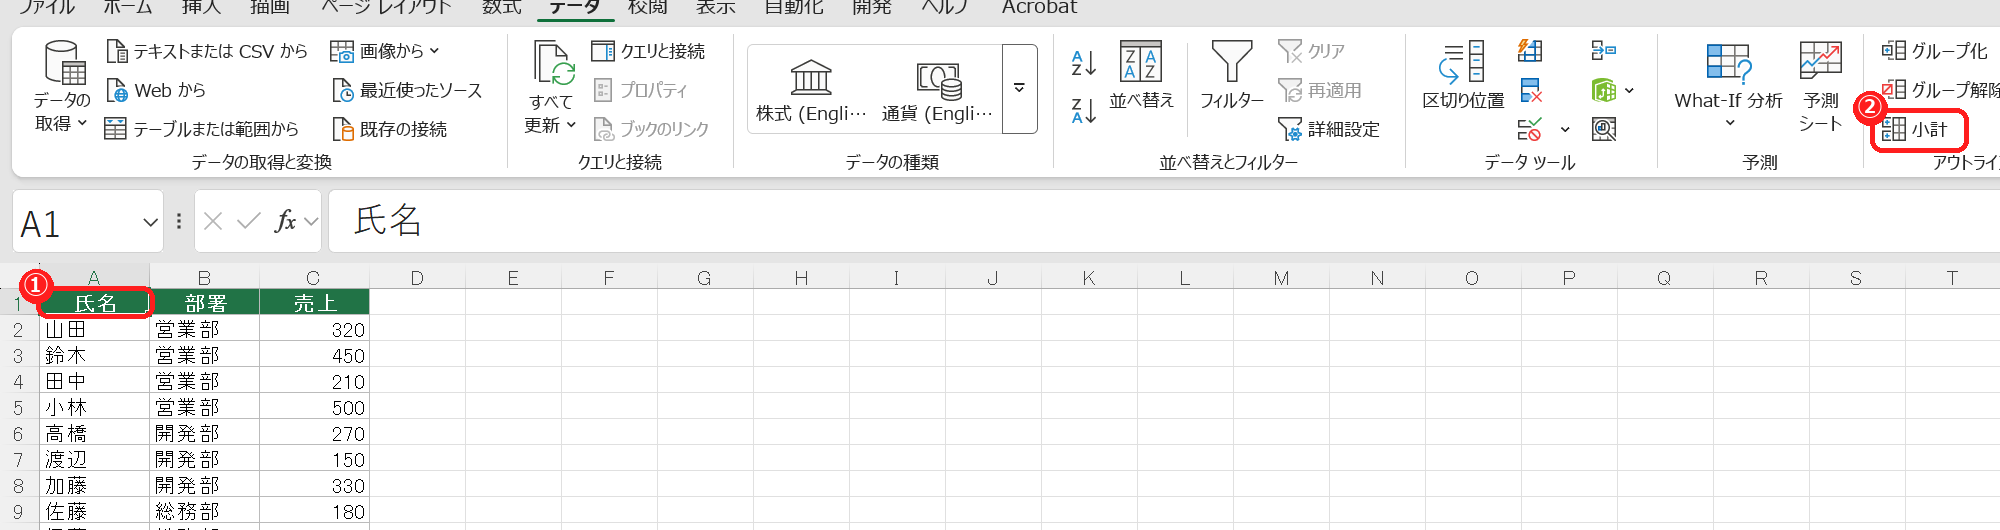The image size is (2000, 530).
Task: Create a 予測シート forecast sheet
Action: (x=1820, y=85)
